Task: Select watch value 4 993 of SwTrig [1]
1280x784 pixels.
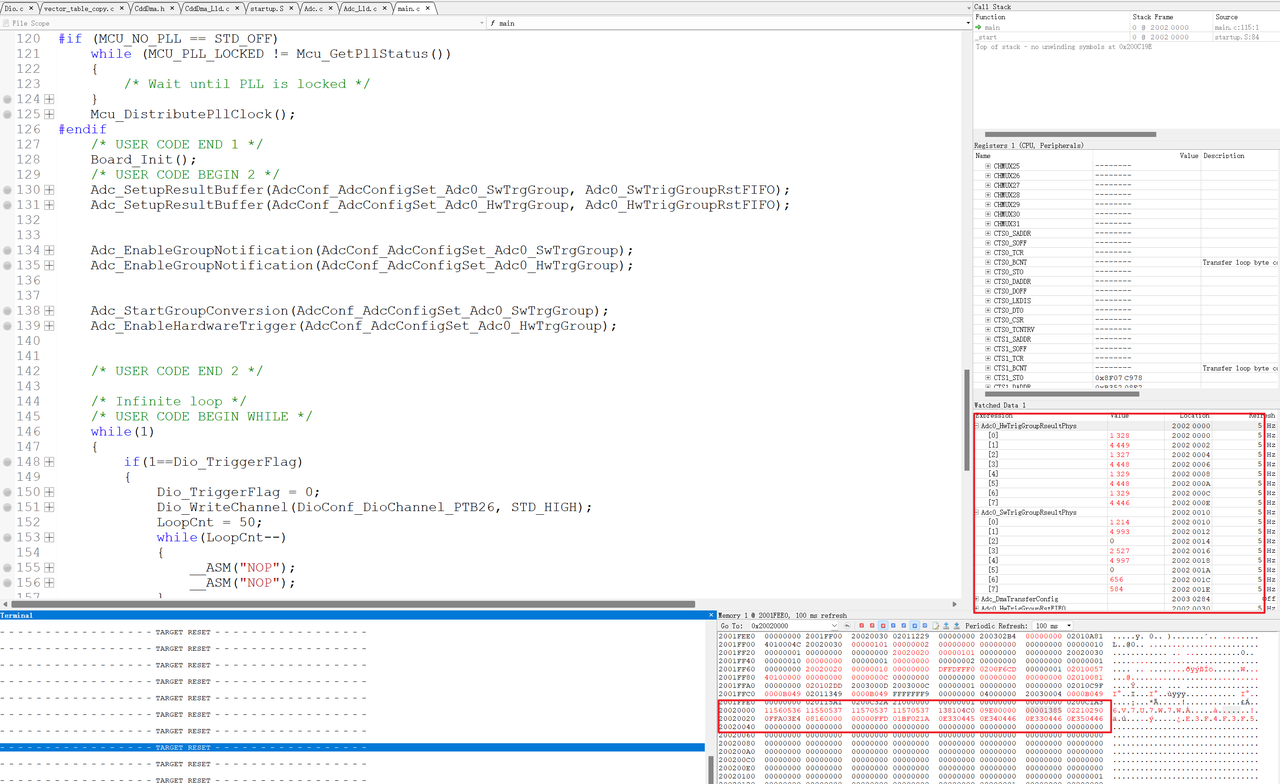Action: pos(1119,531)
